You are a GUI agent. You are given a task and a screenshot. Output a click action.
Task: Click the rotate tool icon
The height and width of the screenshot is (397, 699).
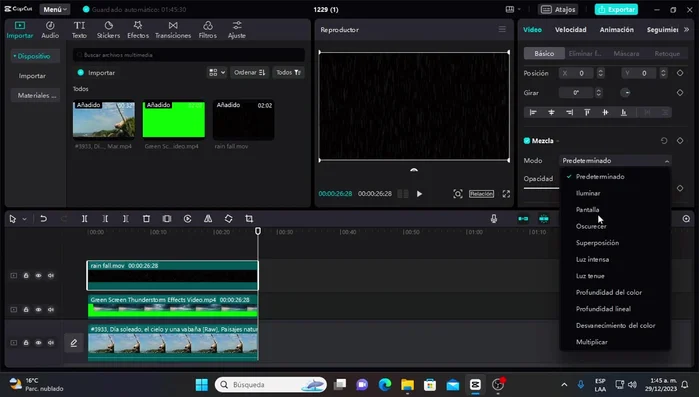[228, 219]
